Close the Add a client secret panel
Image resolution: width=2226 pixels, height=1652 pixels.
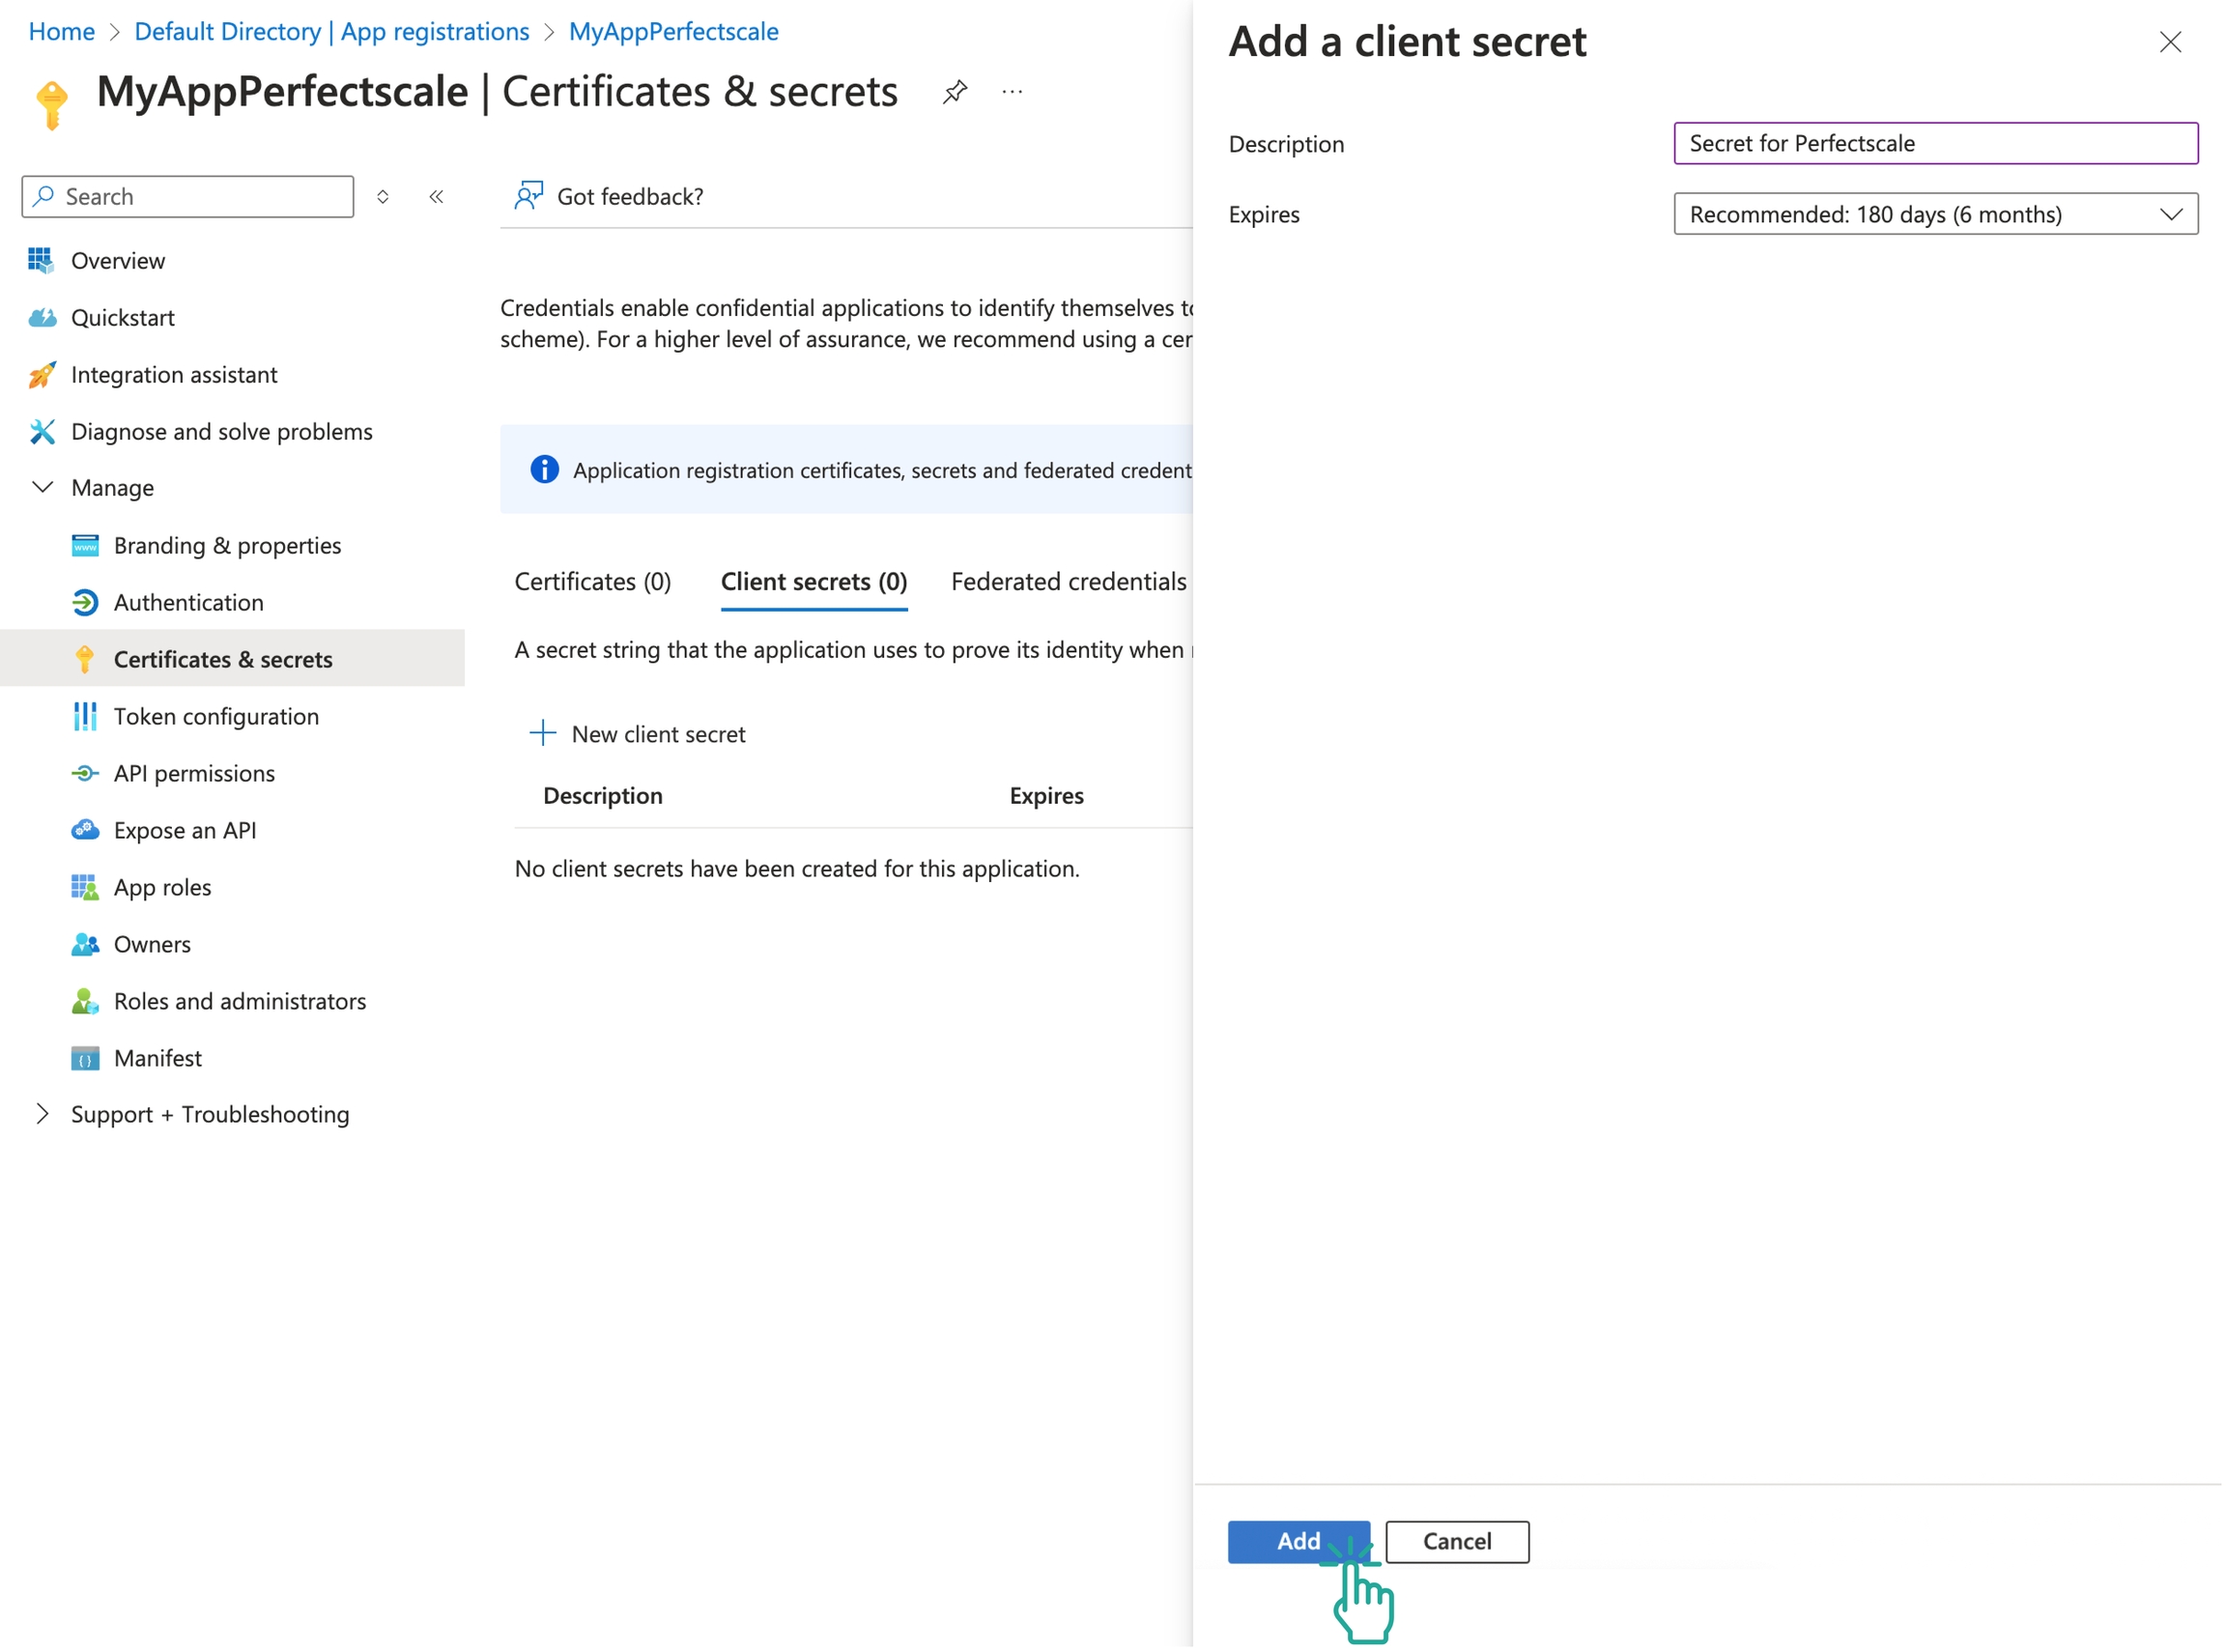pos(2171,42)
